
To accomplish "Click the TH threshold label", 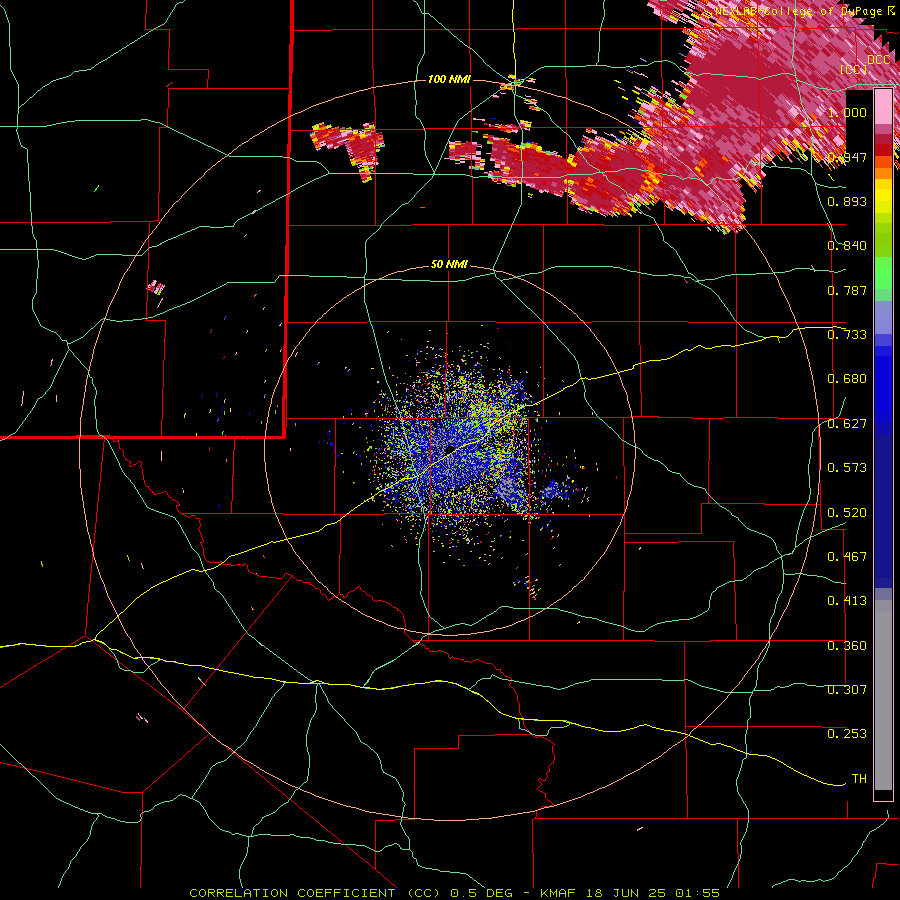I will point(859,779).
